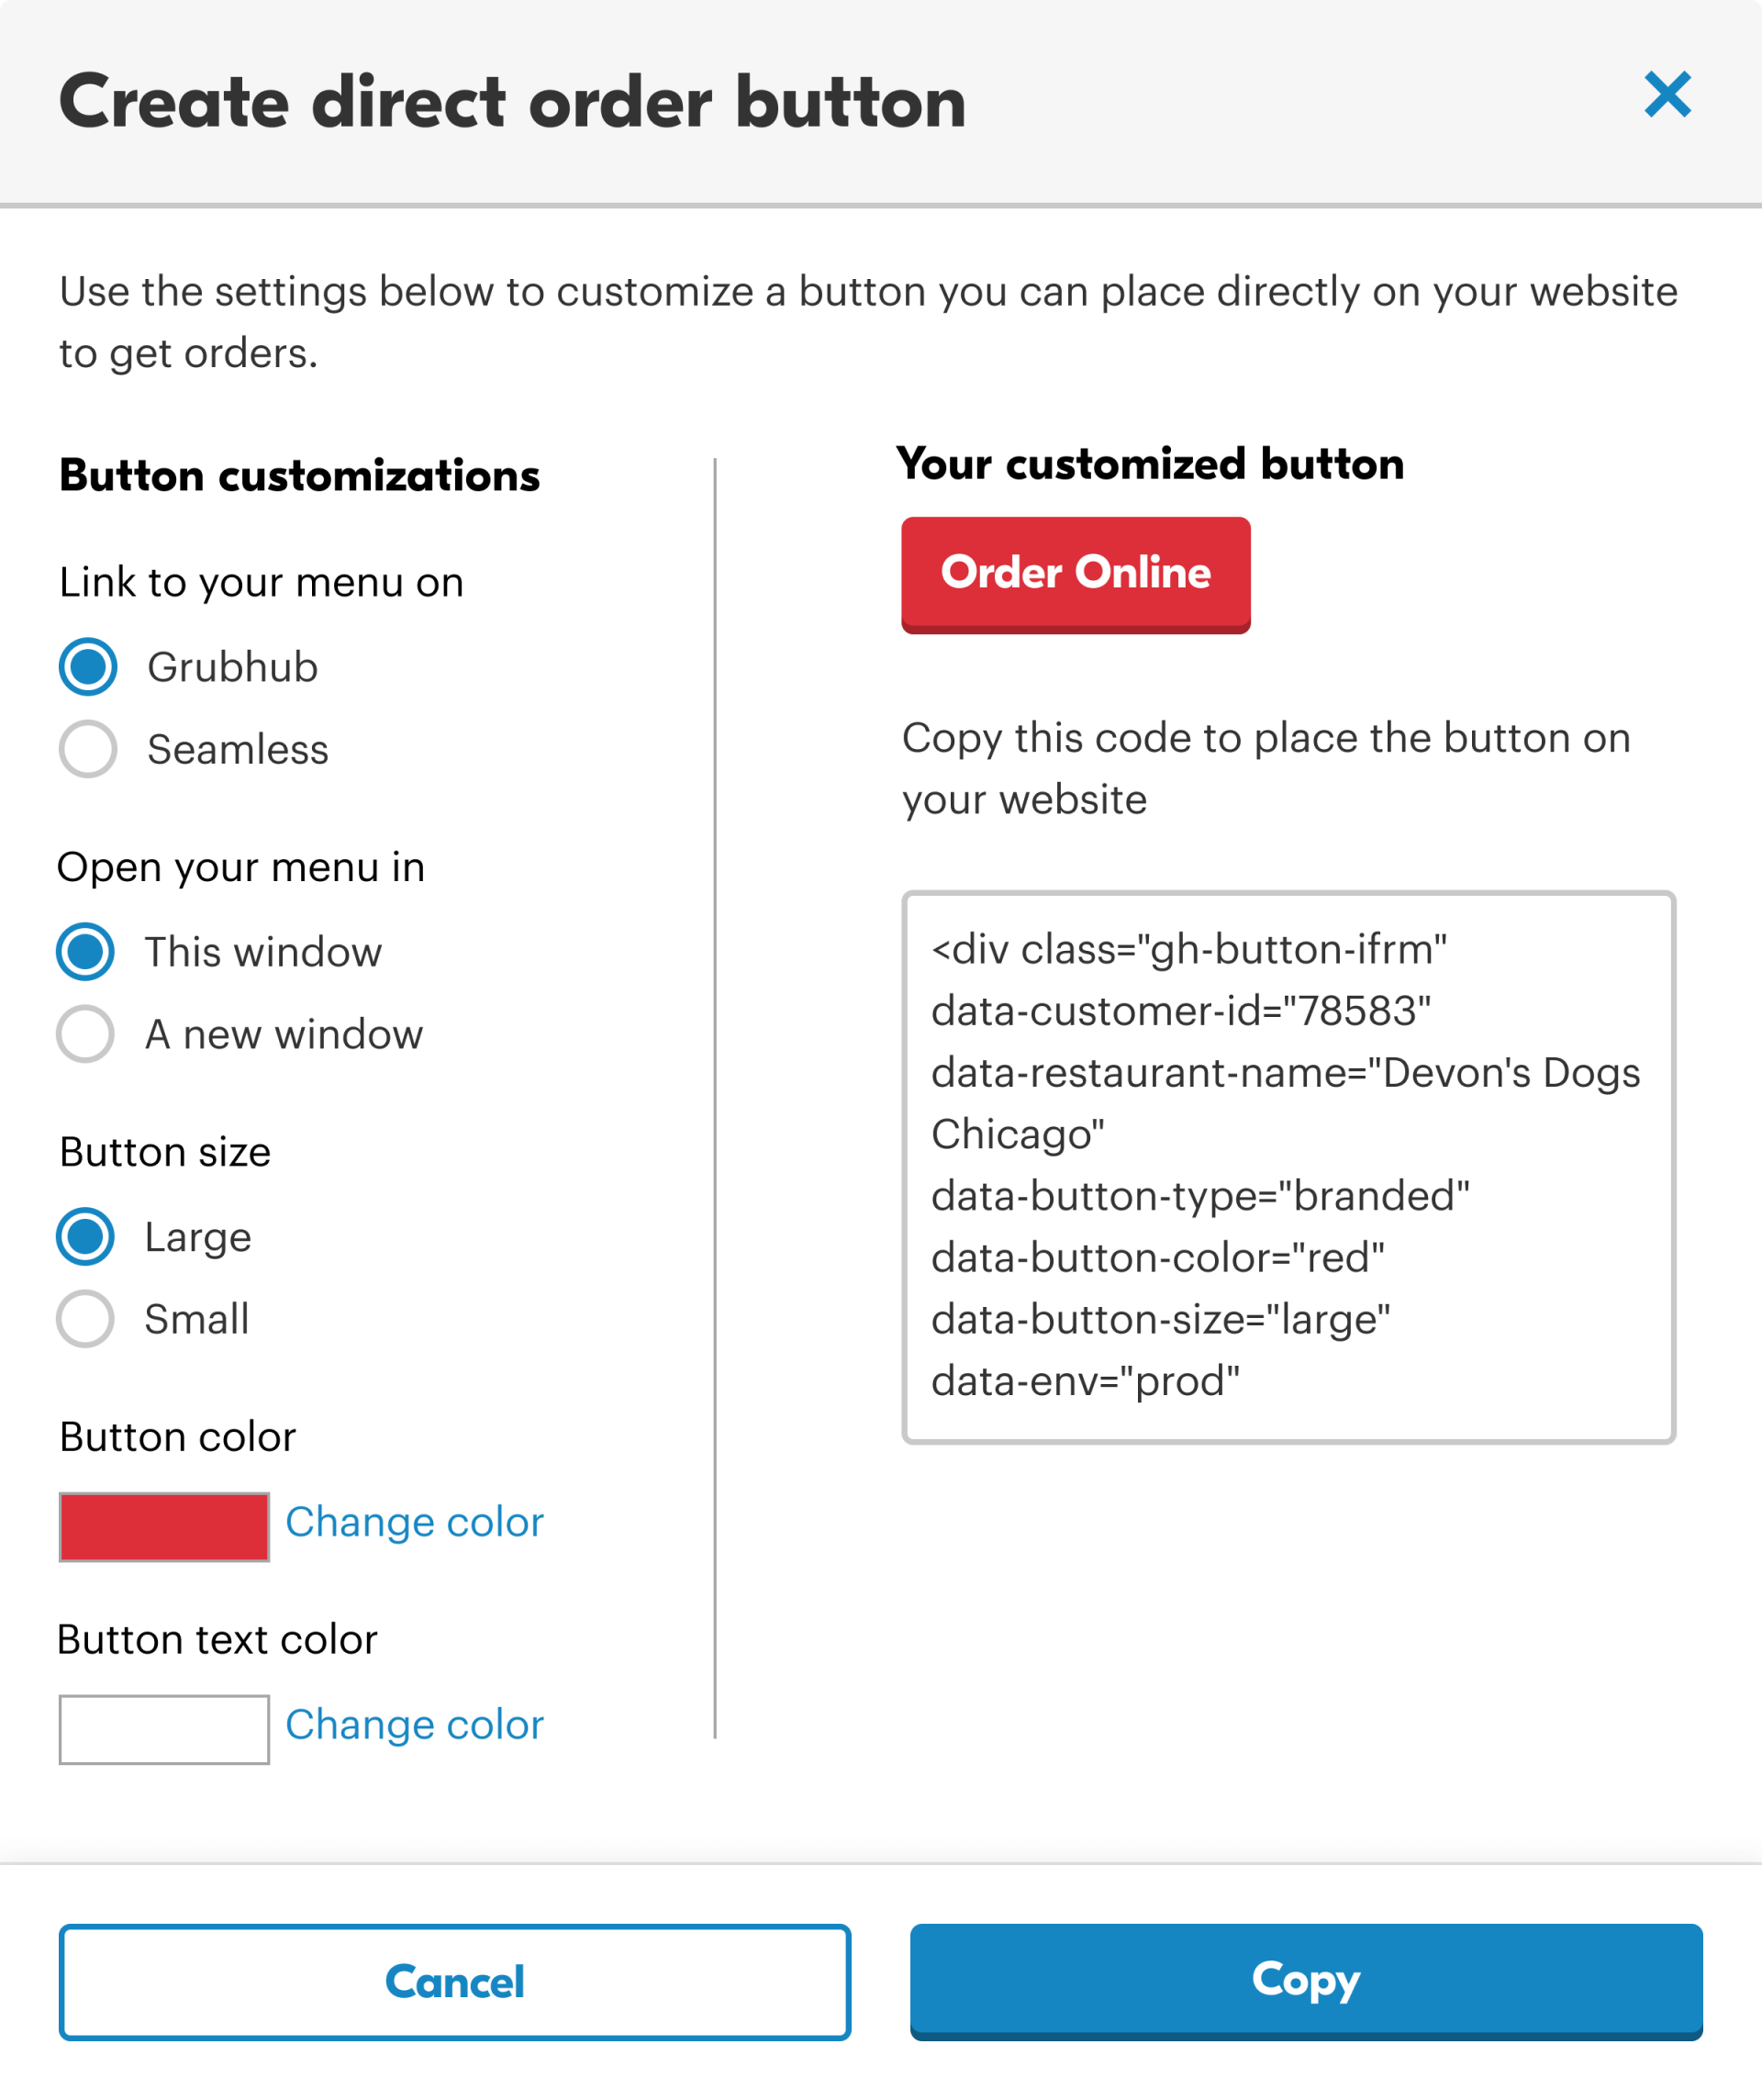Choose to open menu in A new window
Viewport: 1762px width, 2100px height.
[x=85, y=1034]
